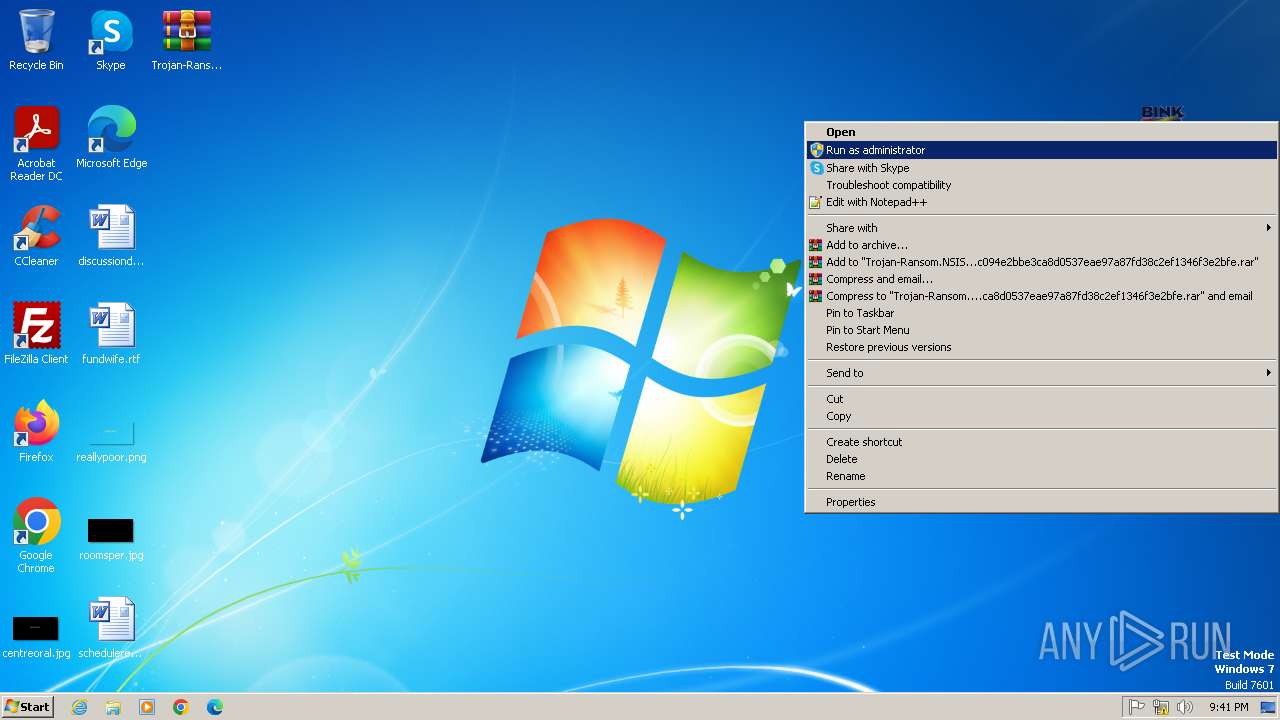Open FileZilla Client desktop shortcut
This screenshot has width=1280, height=720.
[x=36, y=334]
